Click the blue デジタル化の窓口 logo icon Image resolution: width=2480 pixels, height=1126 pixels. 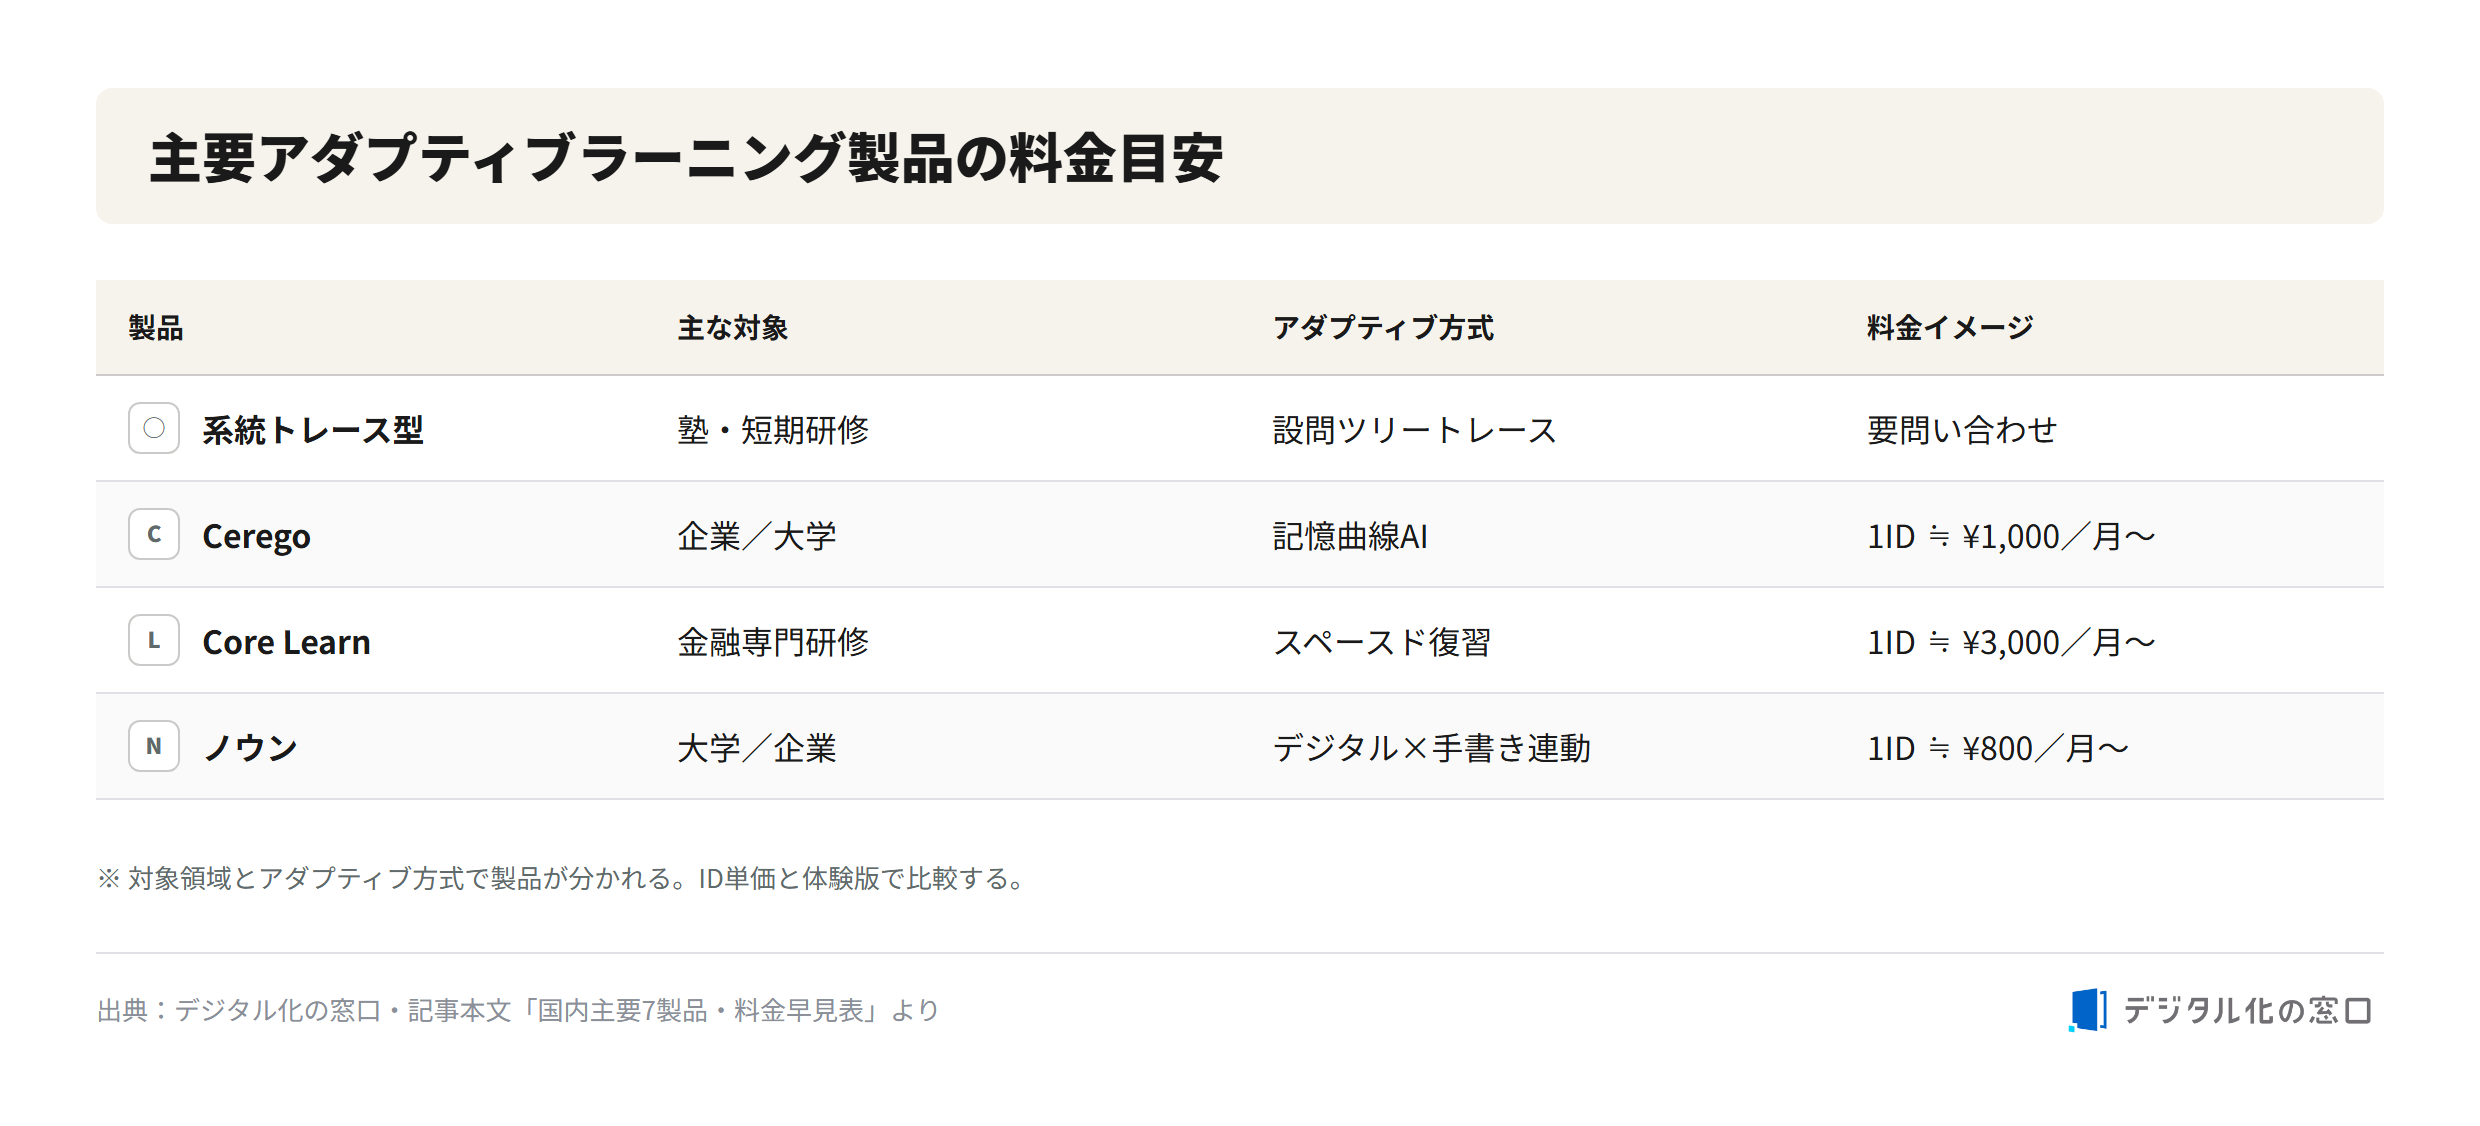click(2088, 1010)
